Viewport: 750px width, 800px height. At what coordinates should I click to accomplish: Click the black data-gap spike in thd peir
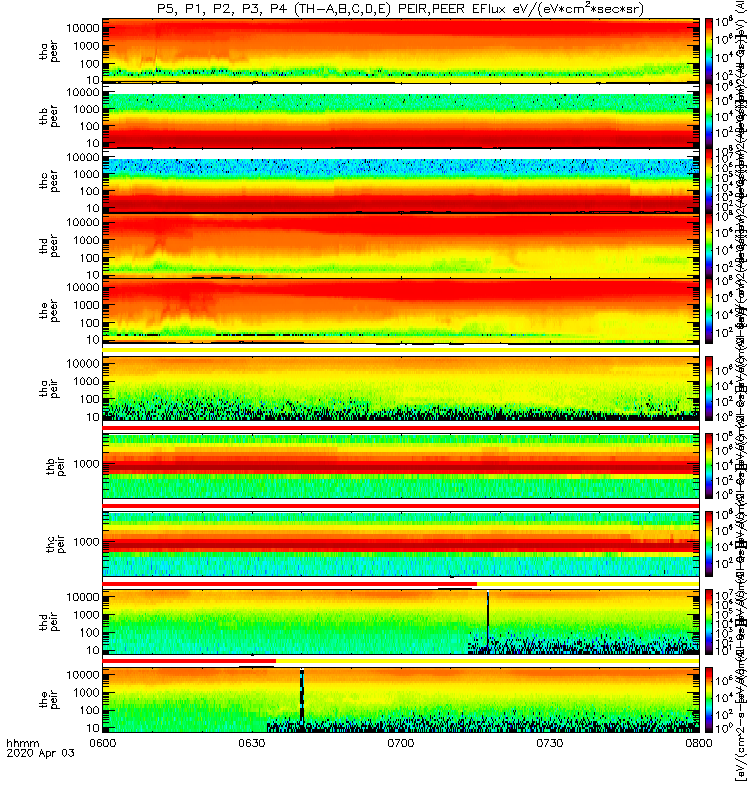[488, 622]
